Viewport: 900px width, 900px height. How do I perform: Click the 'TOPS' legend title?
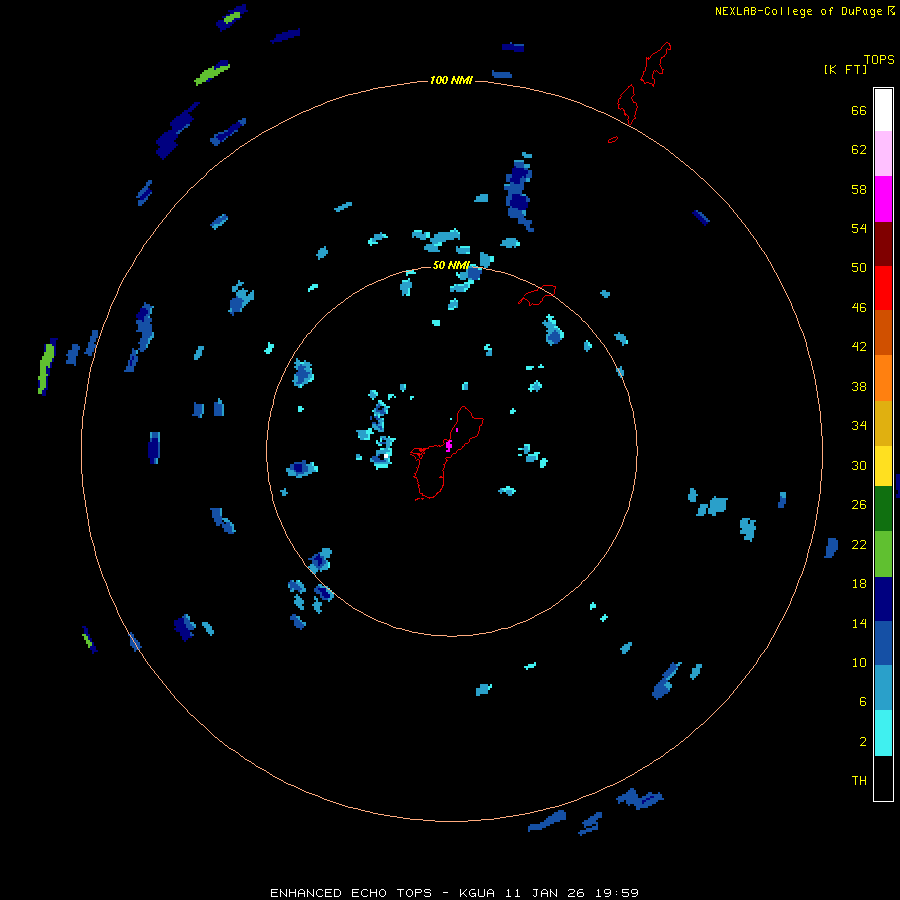point(879,59)
